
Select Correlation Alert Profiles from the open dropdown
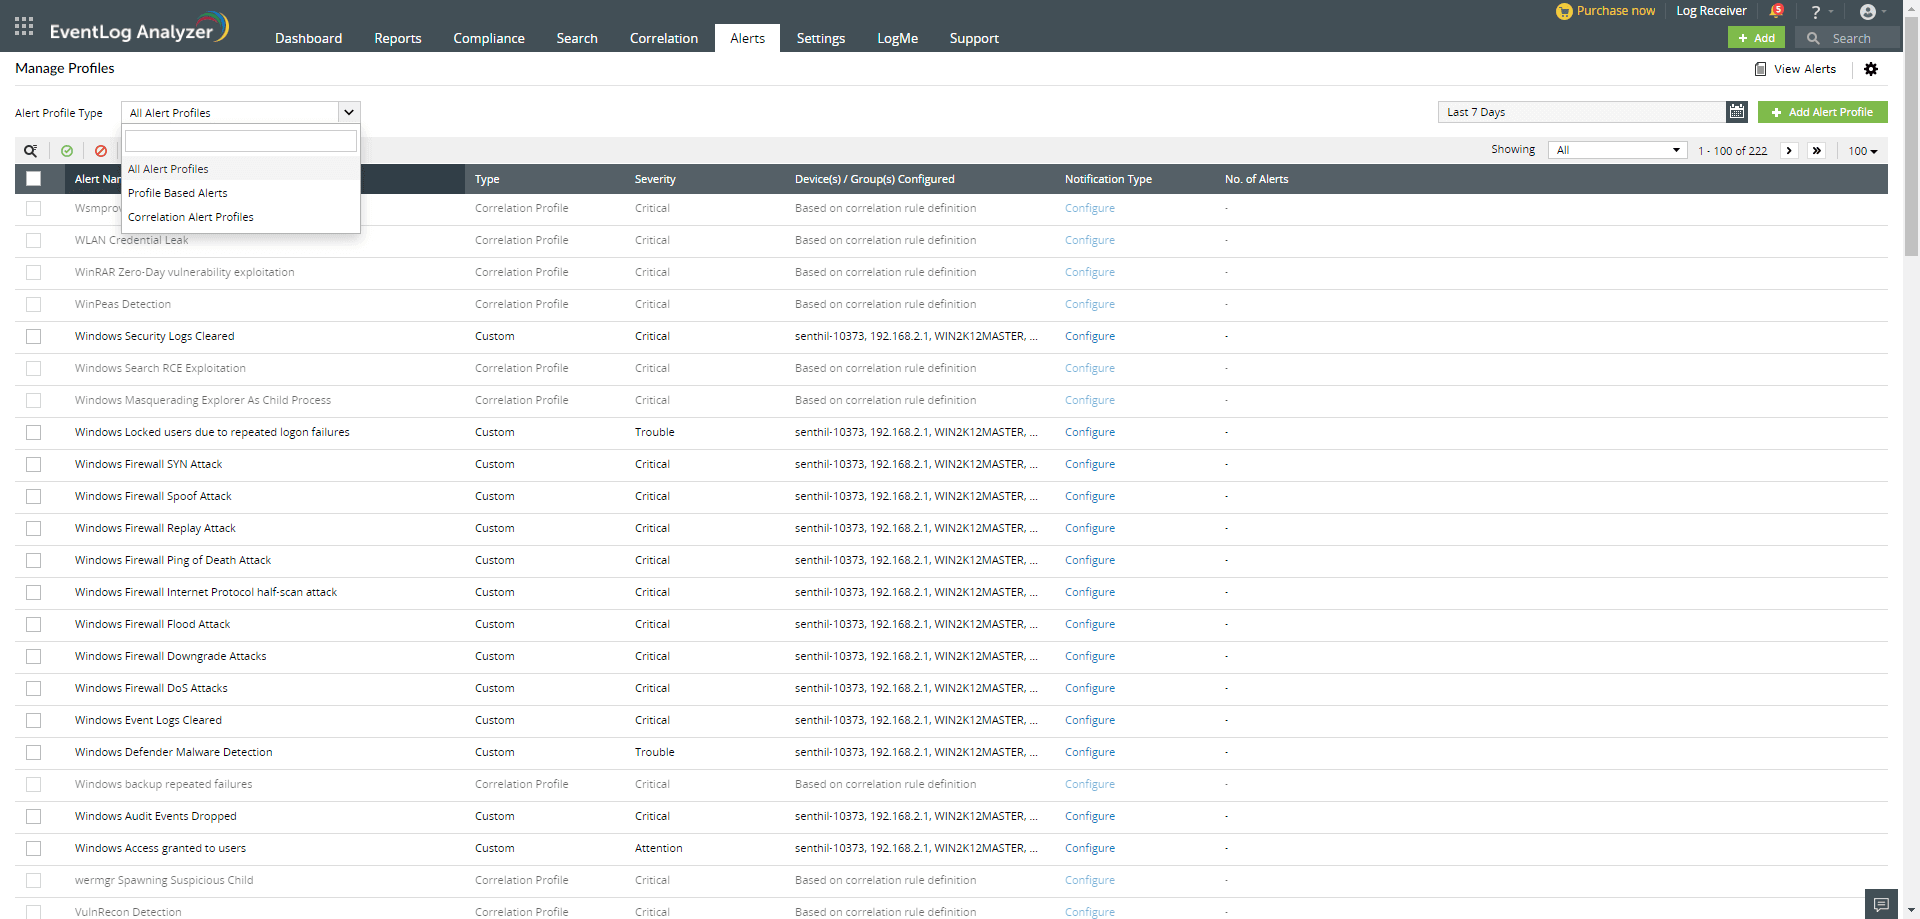click(x=190, y=216)
